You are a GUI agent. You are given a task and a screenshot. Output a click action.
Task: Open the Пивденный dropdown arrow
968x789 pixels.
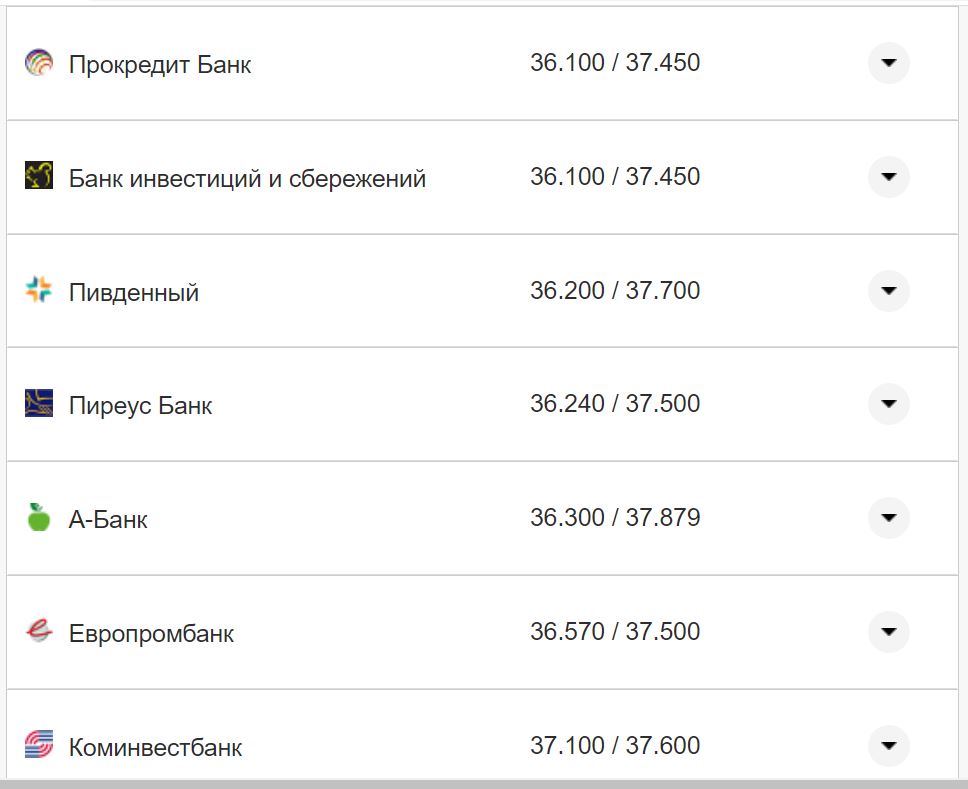click(888, 290)
